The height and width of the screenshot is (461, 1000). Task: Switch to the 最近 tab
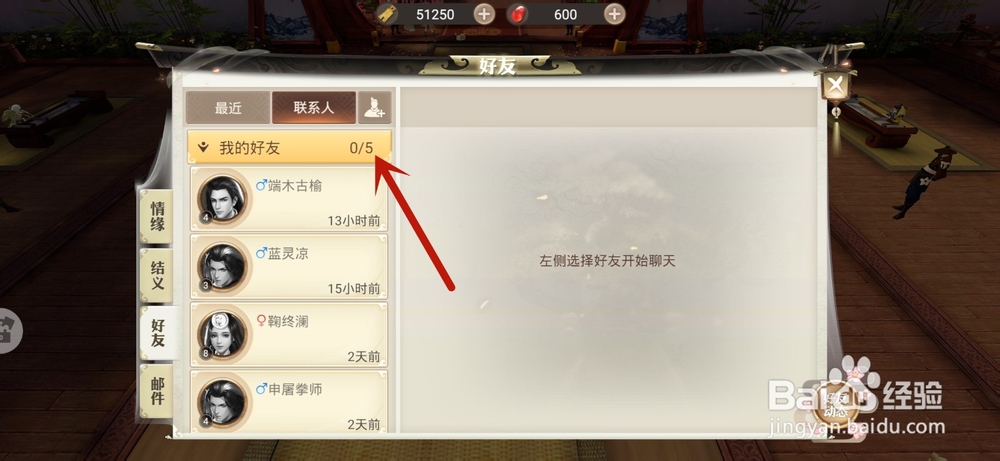228,108
